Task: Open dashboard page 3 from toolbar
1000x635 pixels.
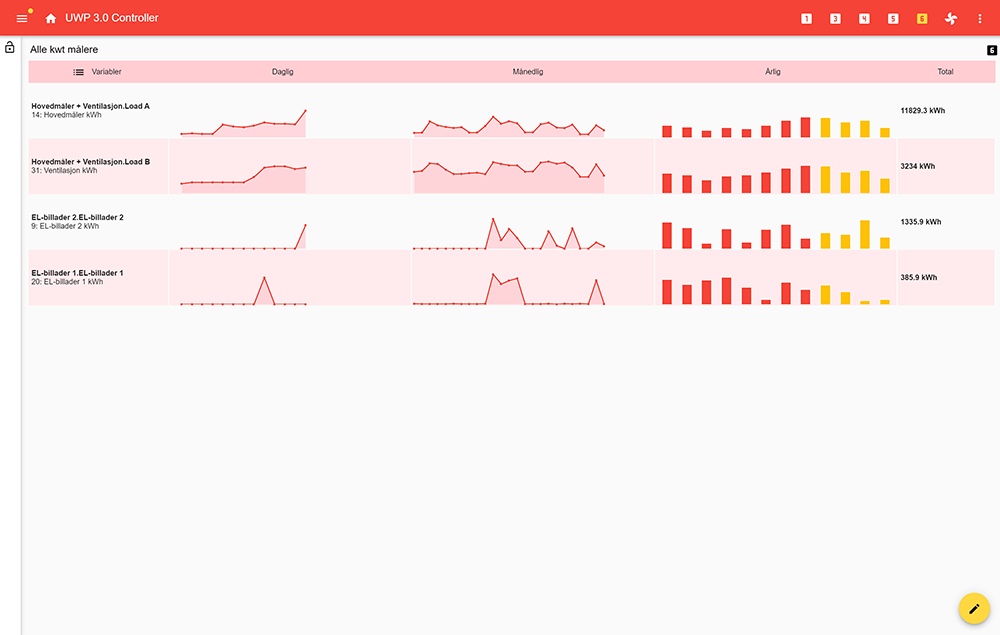Action: 836,18
